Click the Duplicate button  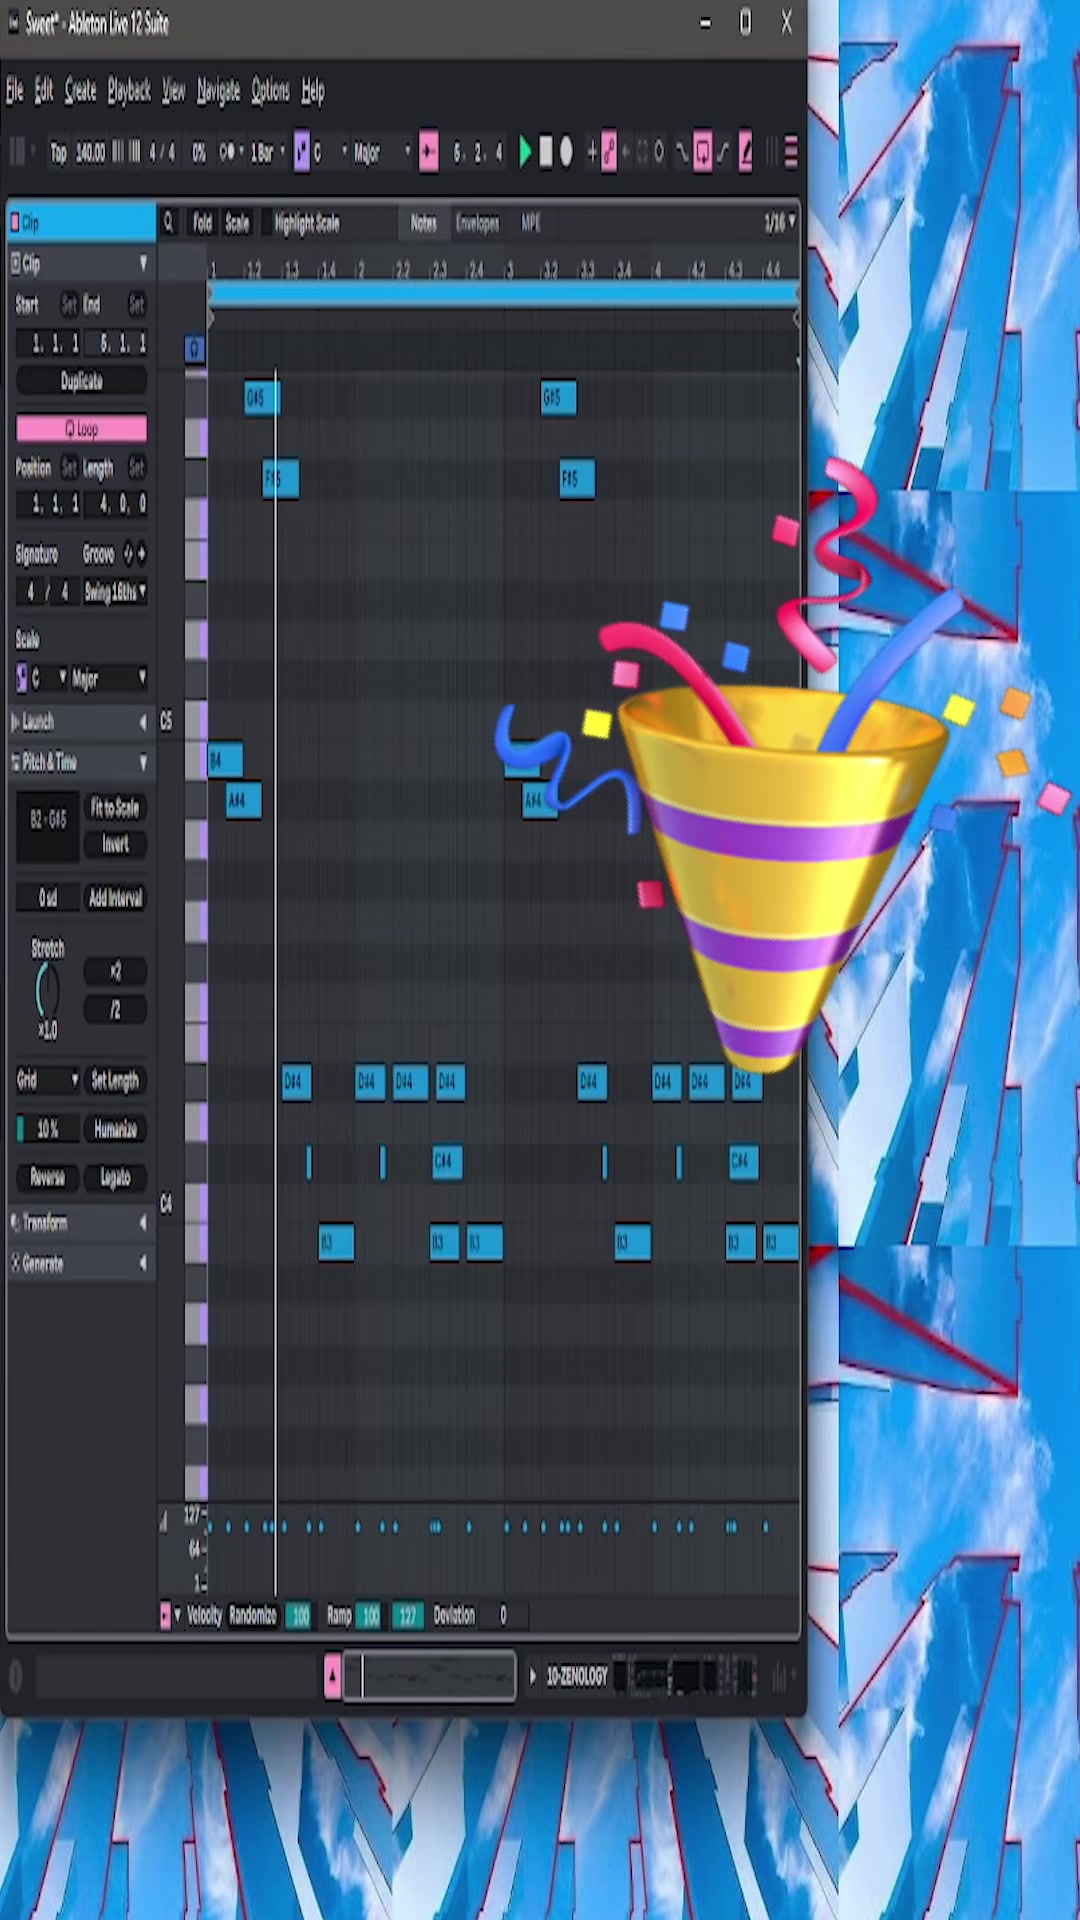[82, 381]
